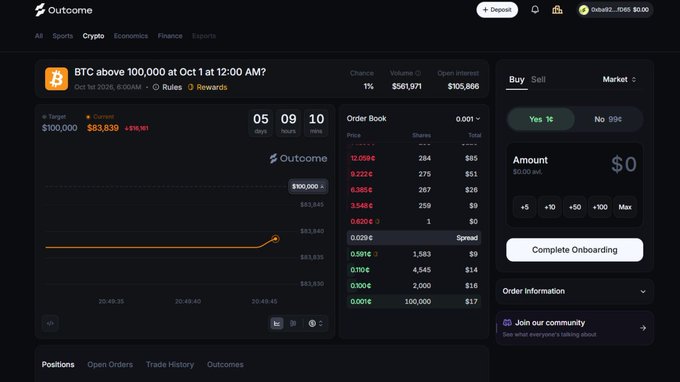Click the Spread row in order book
680x382 pixels.
(414, 238)
